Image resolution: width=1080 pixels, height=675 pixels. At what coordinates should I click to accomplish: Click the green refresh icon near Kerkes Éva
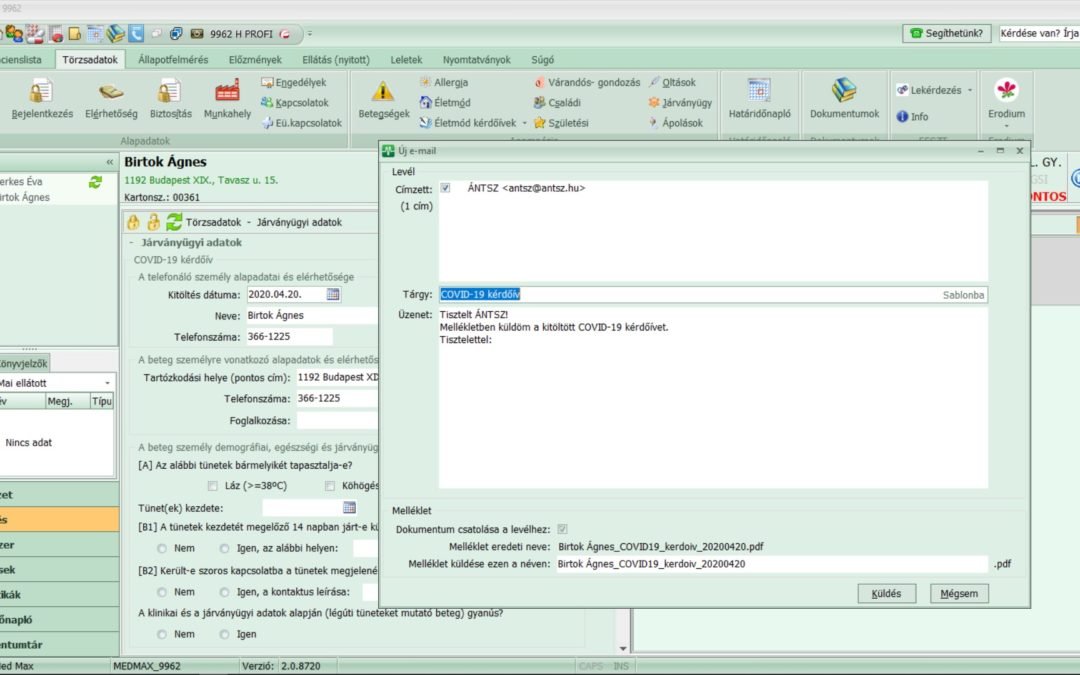(x=95, y=182)
